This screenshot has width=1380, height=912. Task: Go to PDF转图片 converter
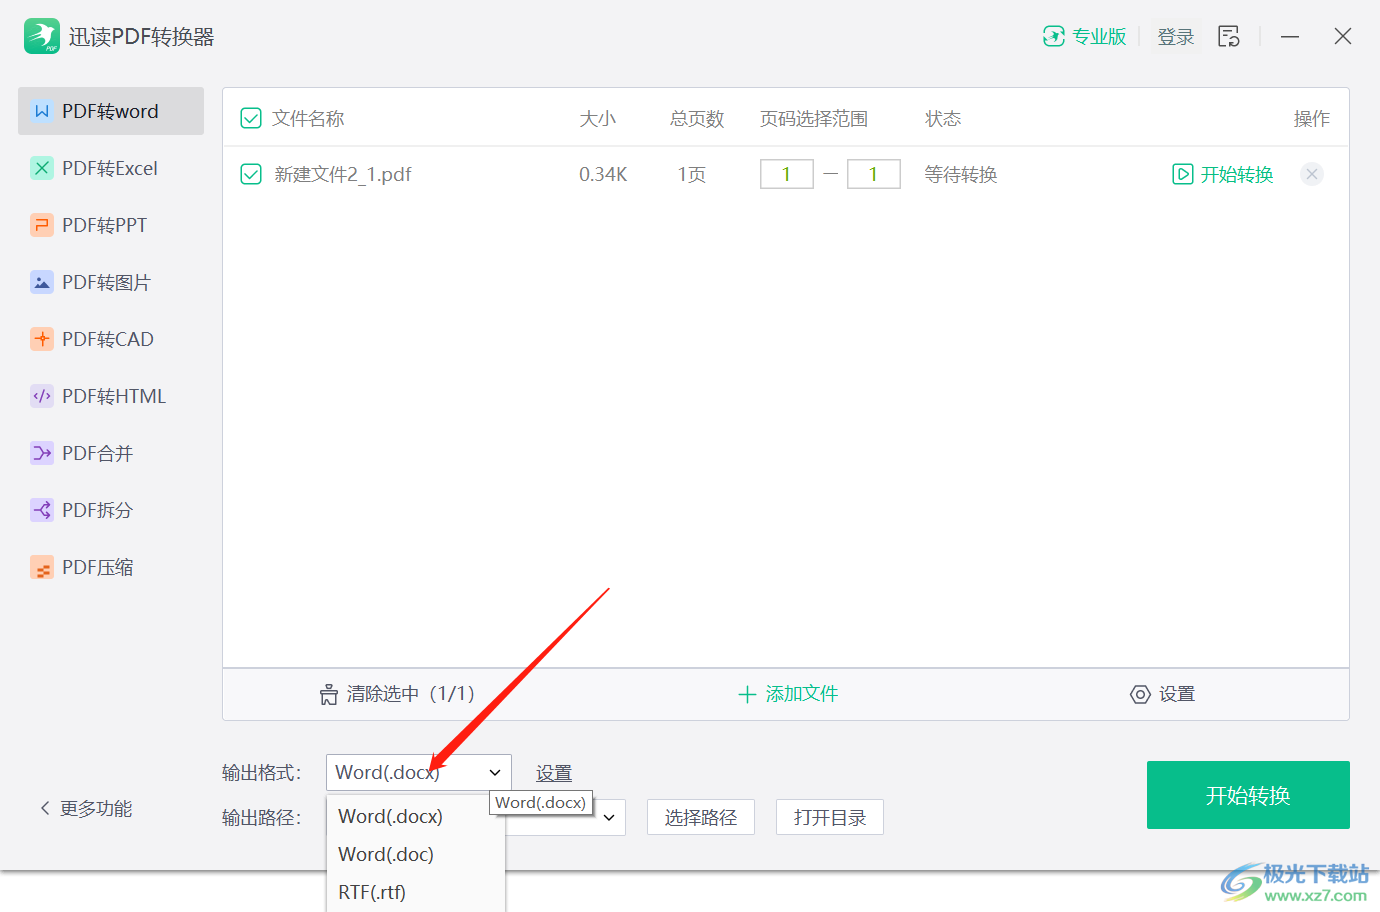111,282
